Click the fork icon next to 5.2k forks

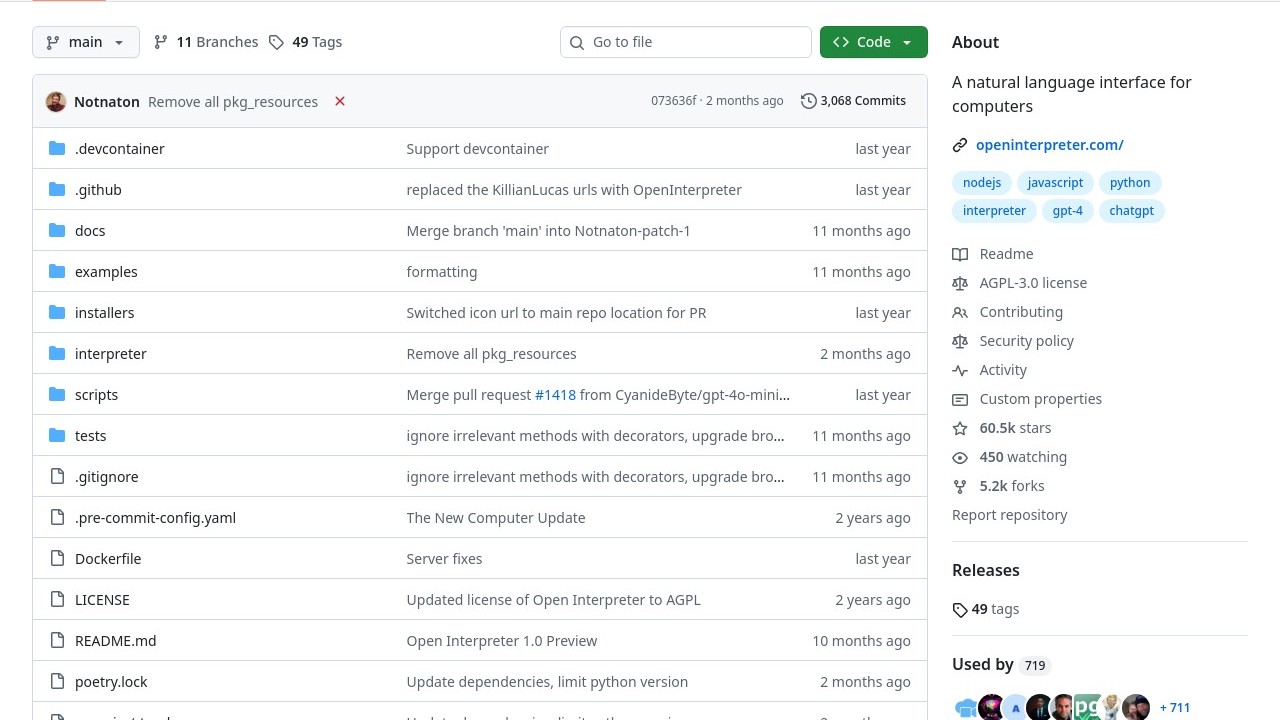960,486
